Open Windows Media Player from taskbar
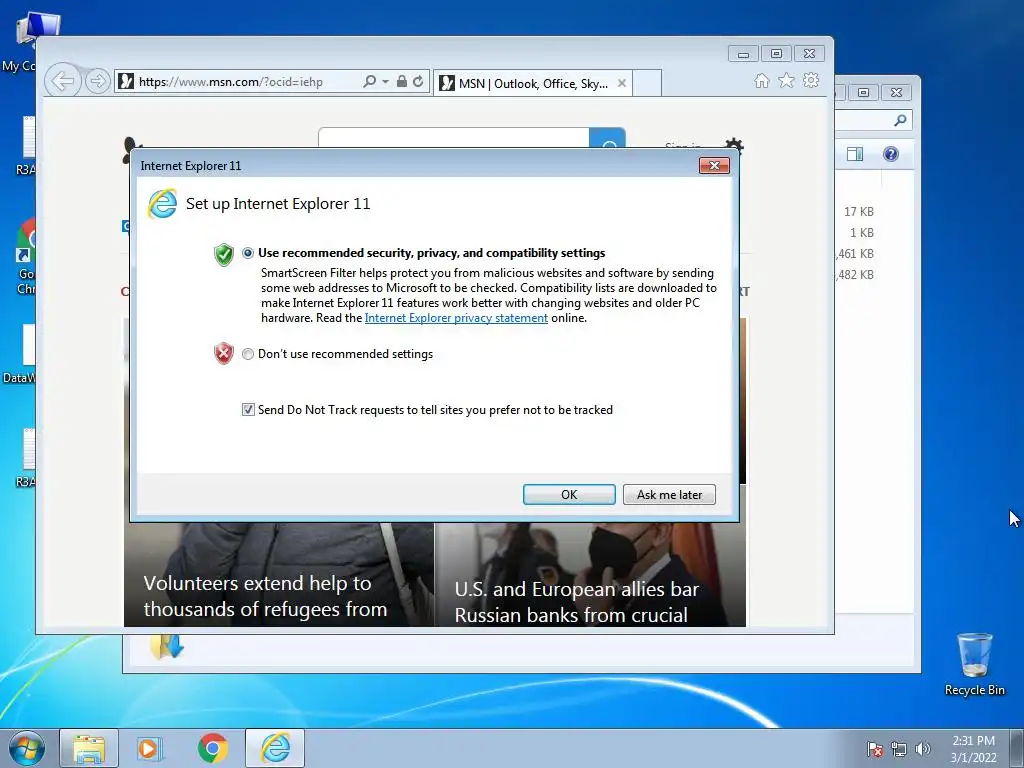1024x768 pixels. [x=150, y=748]
